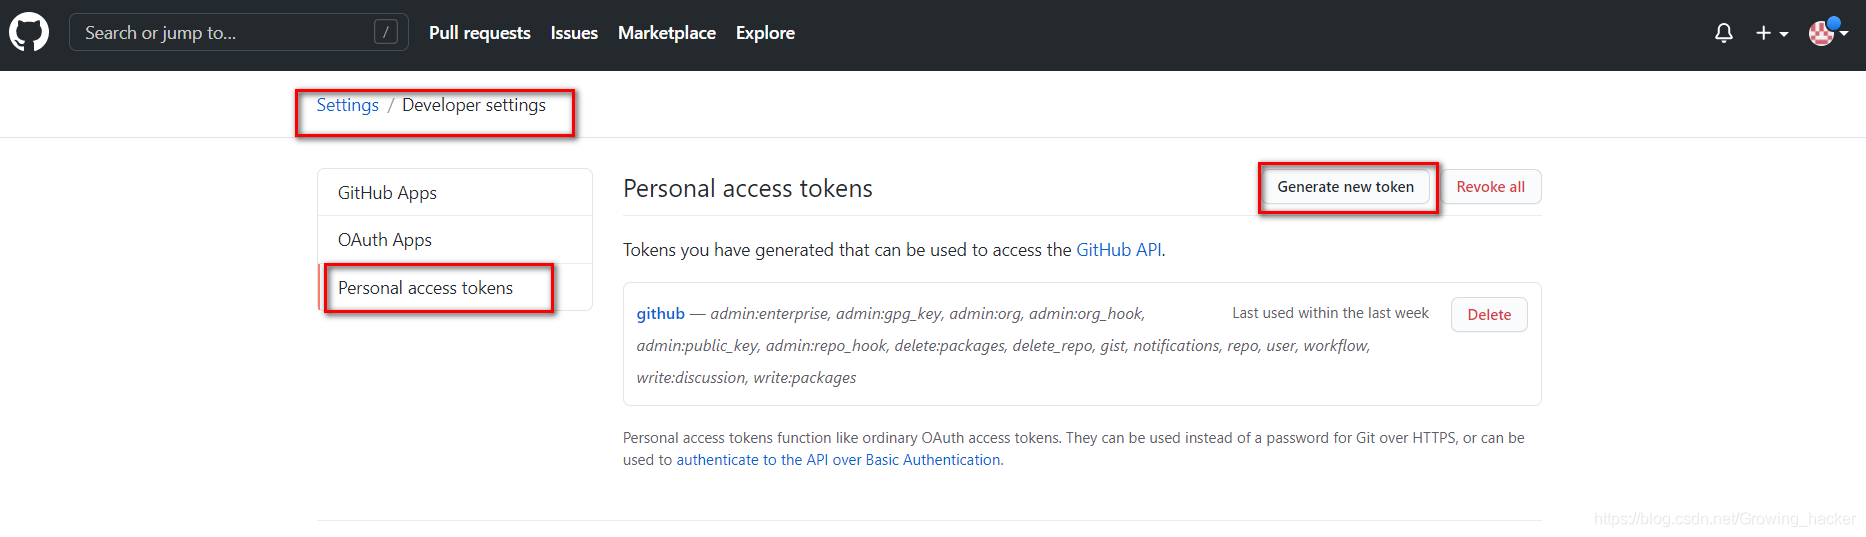
Task: Click the Settings breadcrumb link
Action: pyautogui.click(x=348, y=105)
